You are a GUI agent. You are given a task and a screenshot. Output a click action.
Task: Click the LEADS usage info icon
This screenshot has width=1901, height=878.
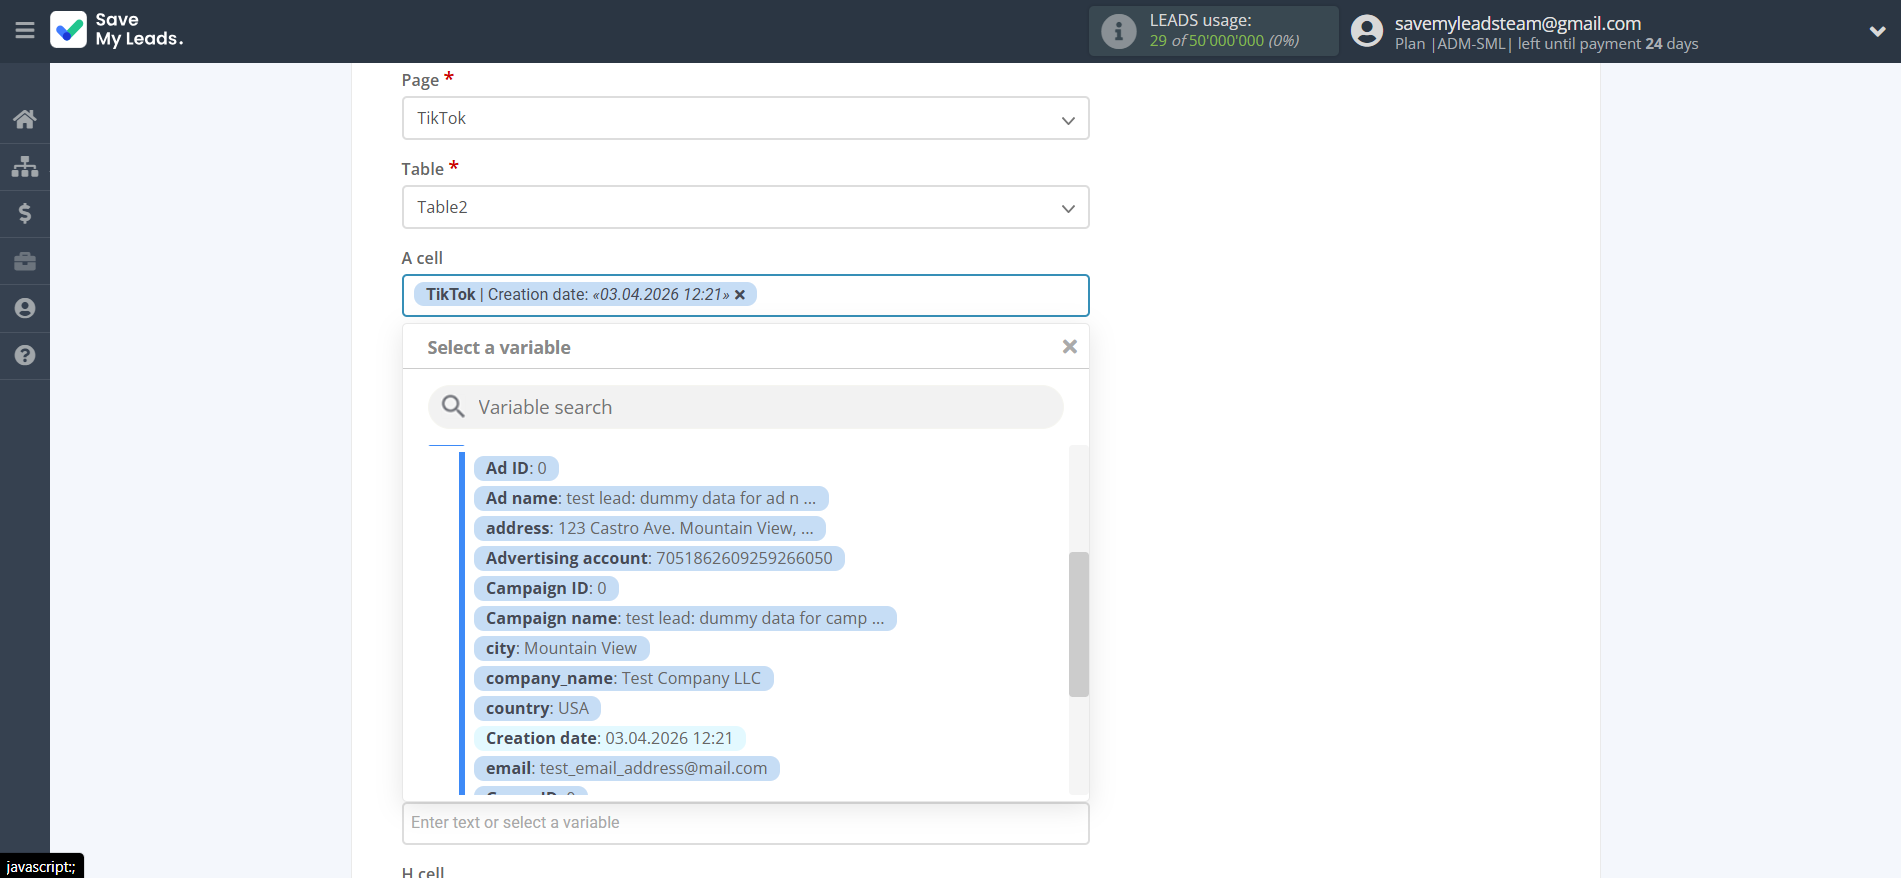(x=1118, y=31)
